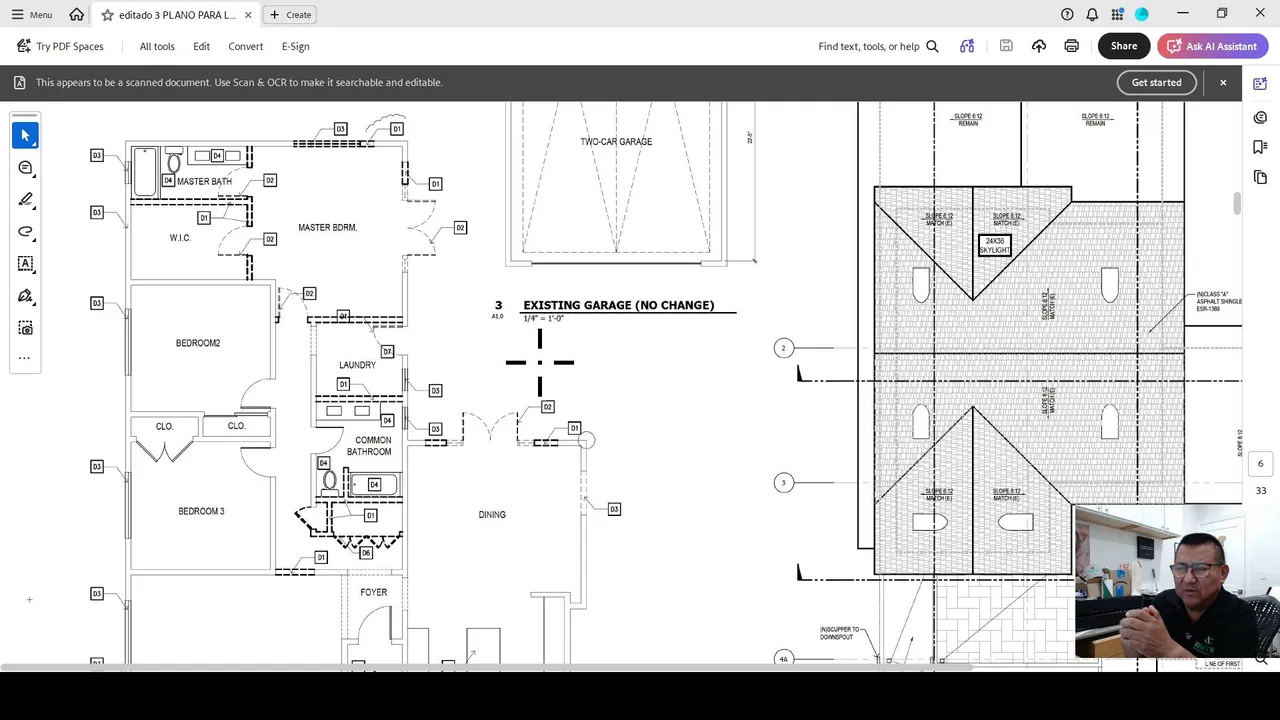Select the Scan & OCR text recognition tool
This screenshot has width=1280, height=720.
(26, 328)
